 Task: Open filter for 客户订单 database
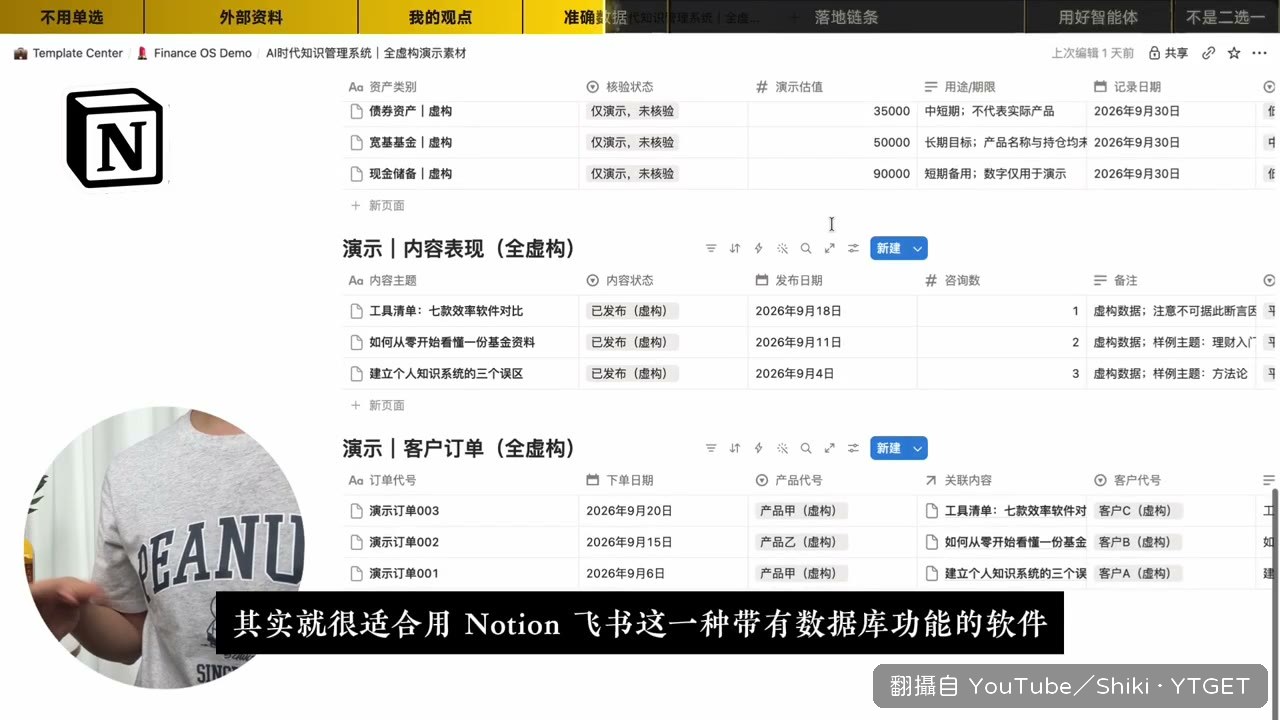tap(711, 448)
